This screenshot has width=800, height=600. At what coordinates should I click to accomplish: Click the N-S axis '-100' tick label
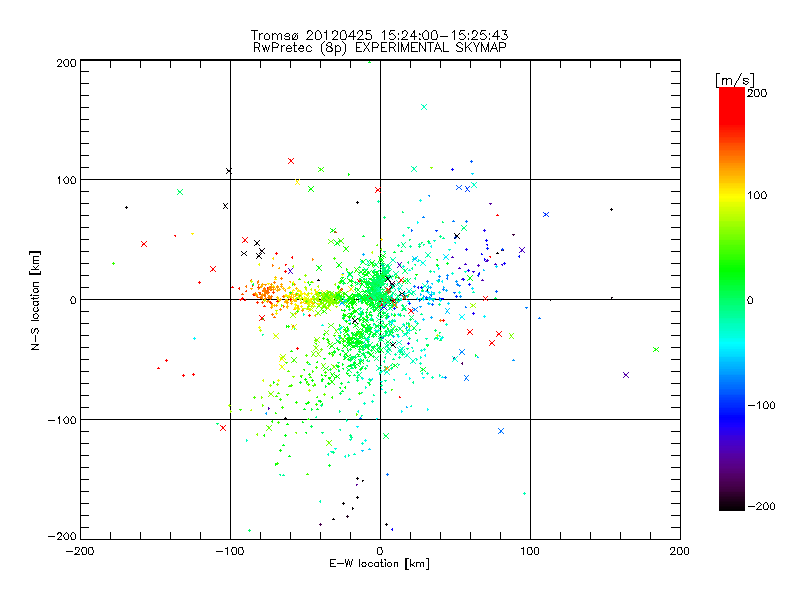click(62, 420)
